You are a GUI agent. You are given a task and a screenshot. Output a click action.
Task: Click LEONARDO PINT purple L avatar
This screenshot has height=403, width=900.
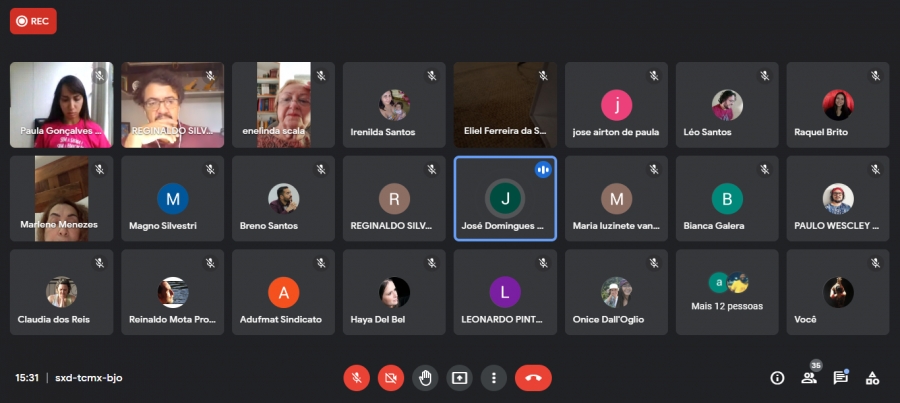point(505,292)
